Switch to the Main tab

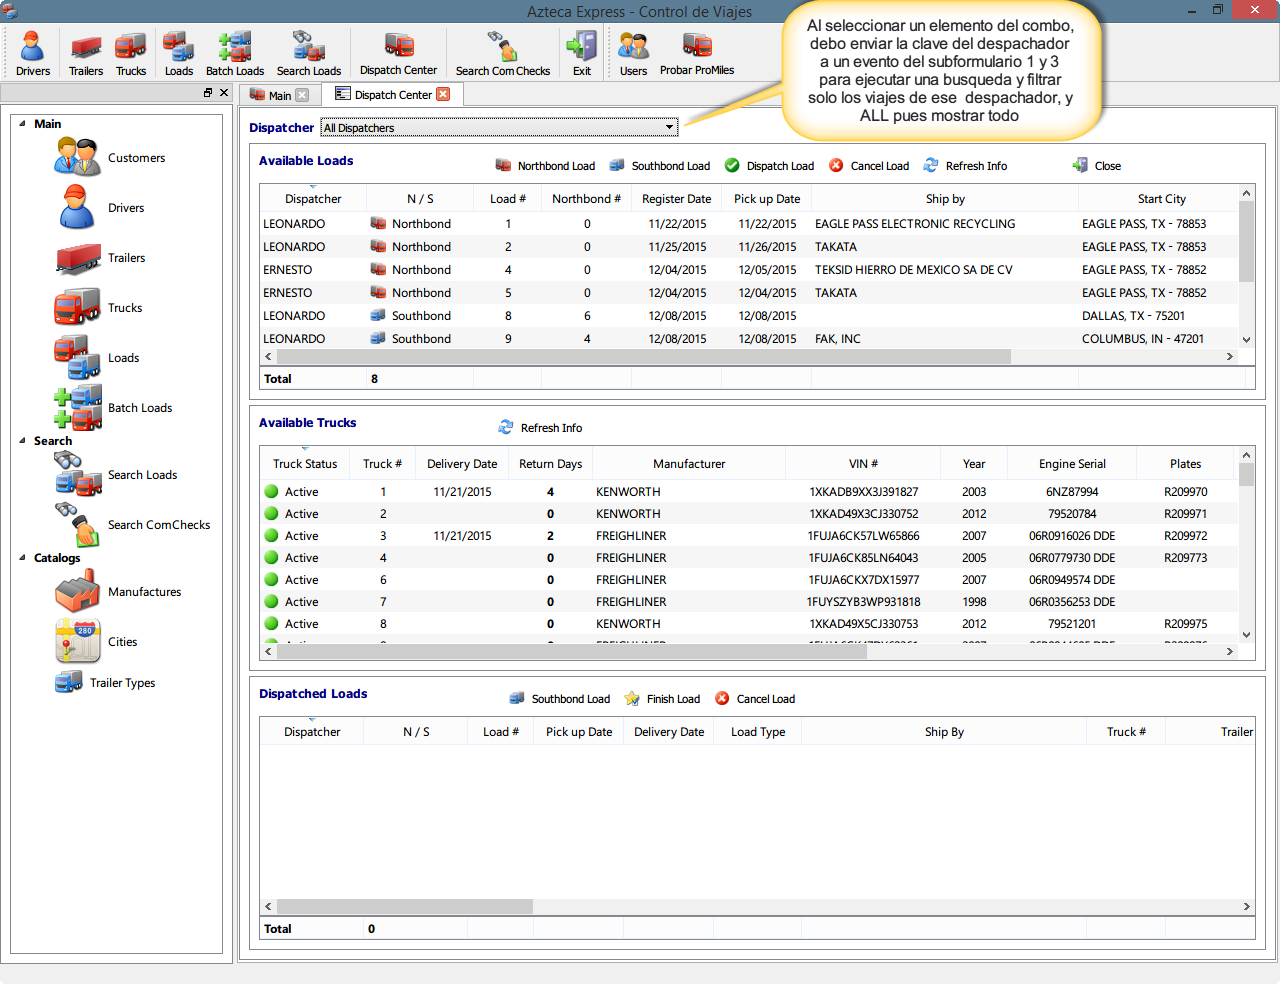279,96
